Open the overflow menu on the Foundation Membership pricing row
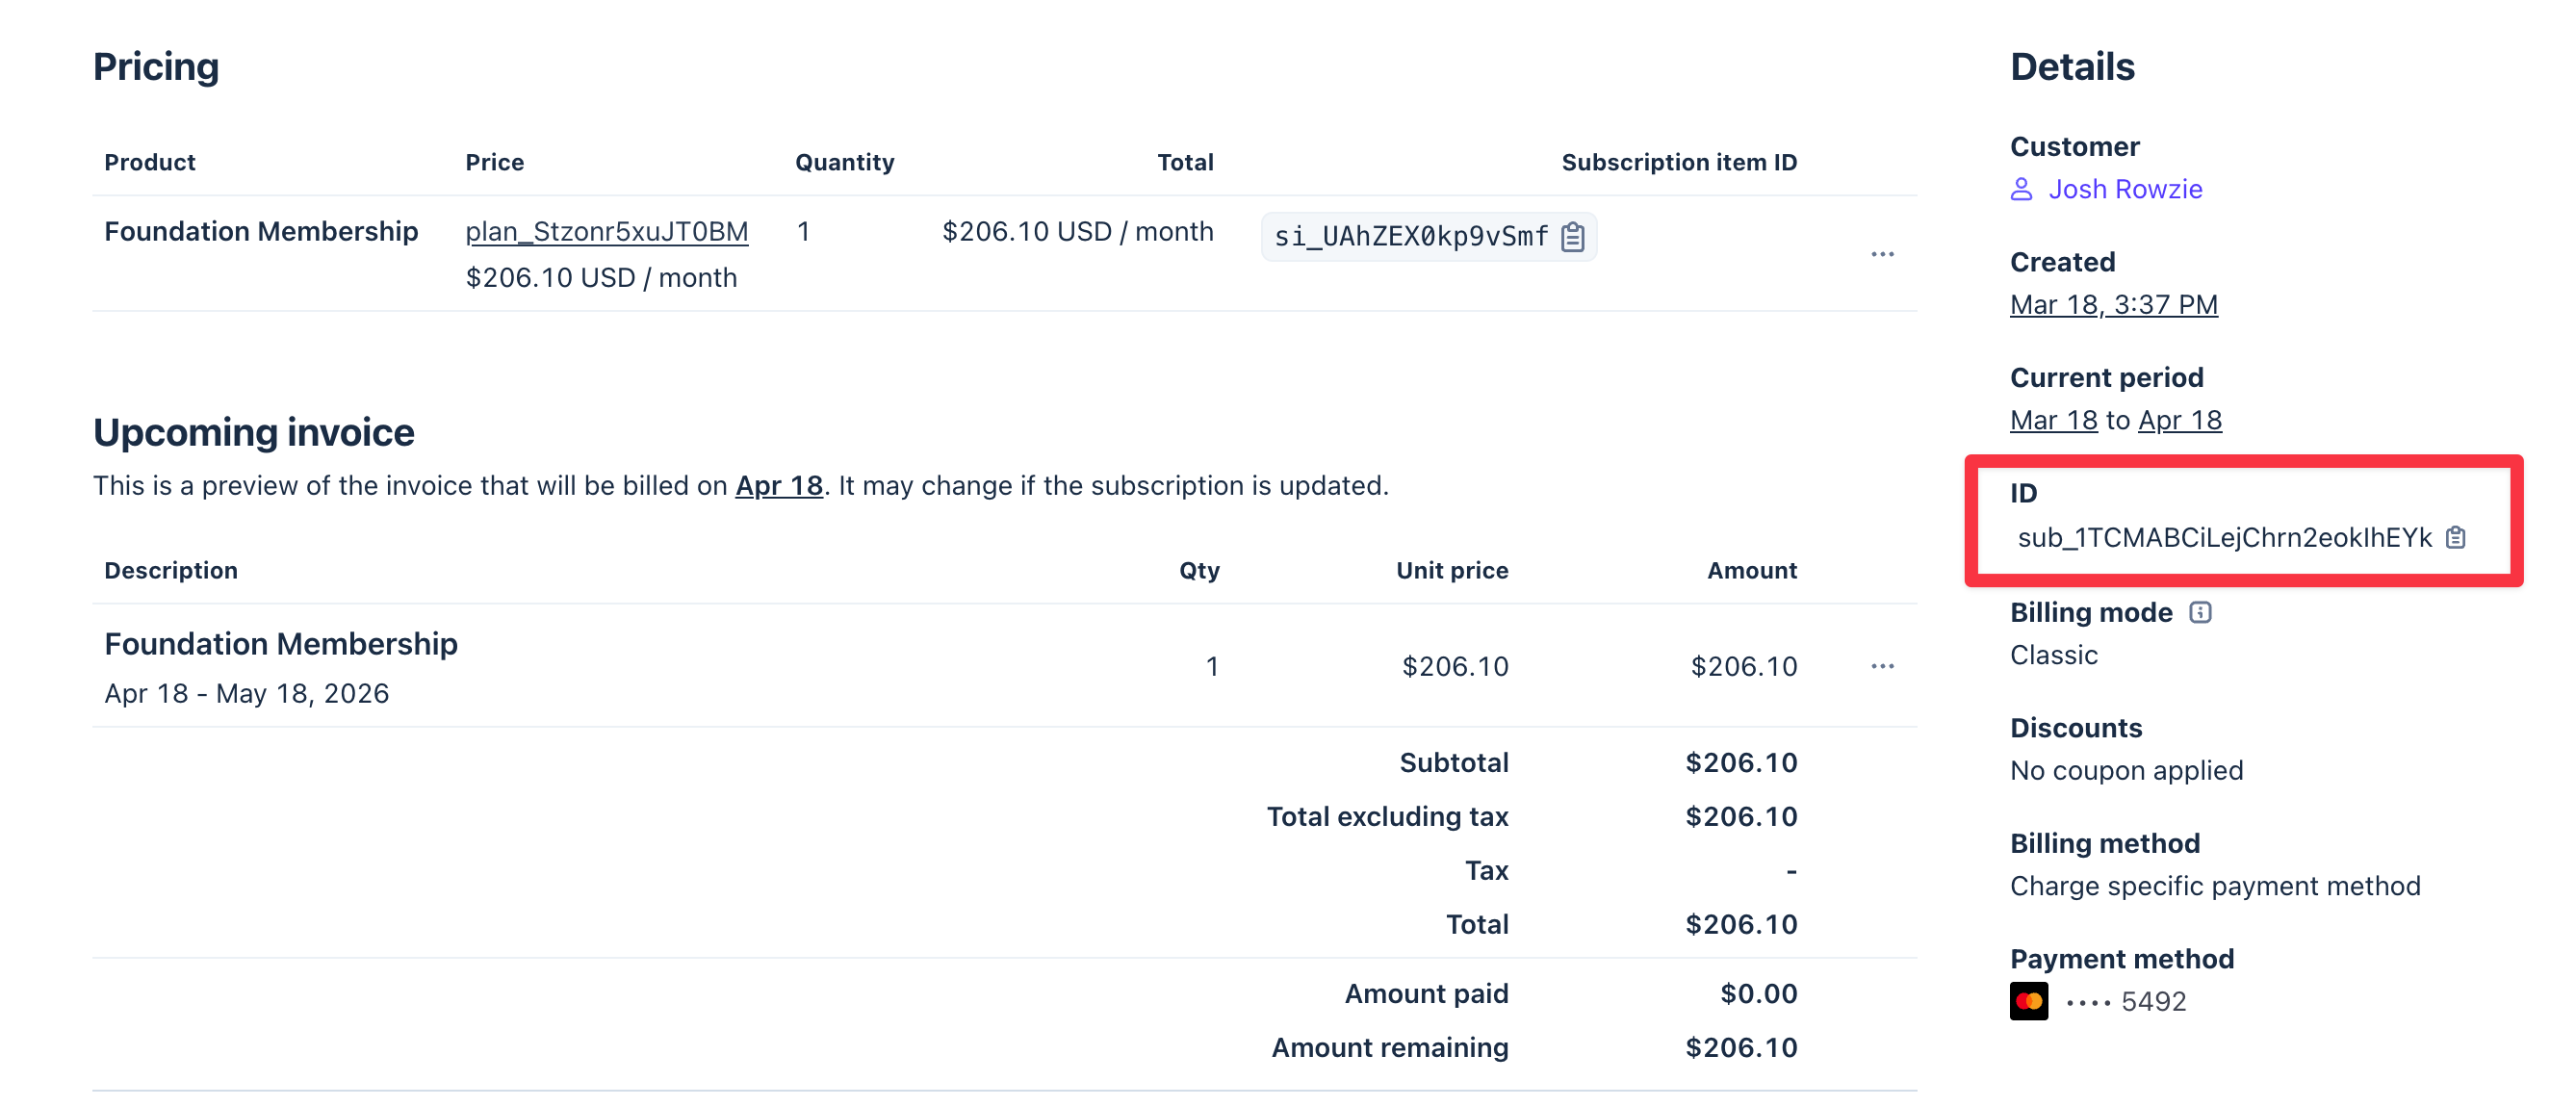2576x1107 pixels. [1884, 254]
